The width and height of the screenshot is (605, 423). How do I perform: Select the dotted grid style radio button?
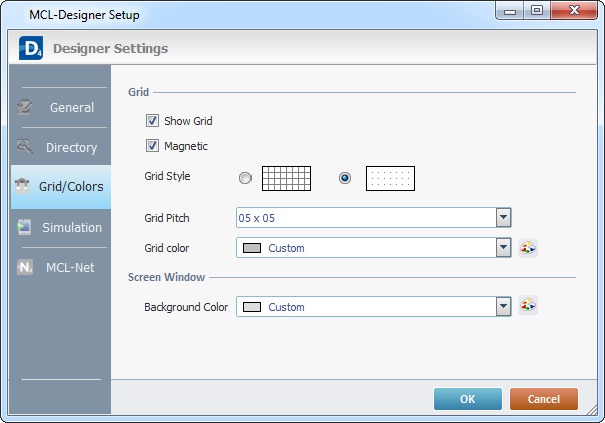click(x=345, y=178)
